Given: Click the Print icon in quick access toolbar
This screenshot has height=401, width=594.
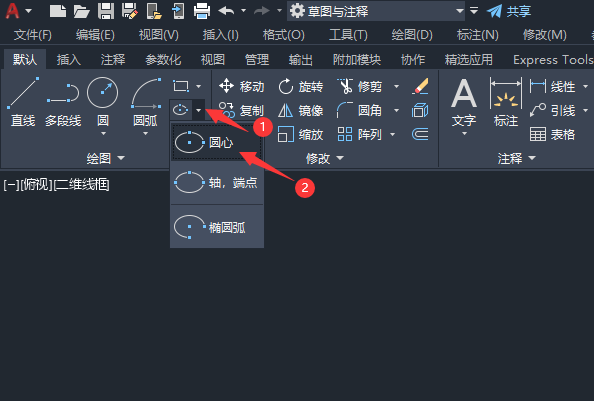Looking at the screenshot, I should click(202, 11).
